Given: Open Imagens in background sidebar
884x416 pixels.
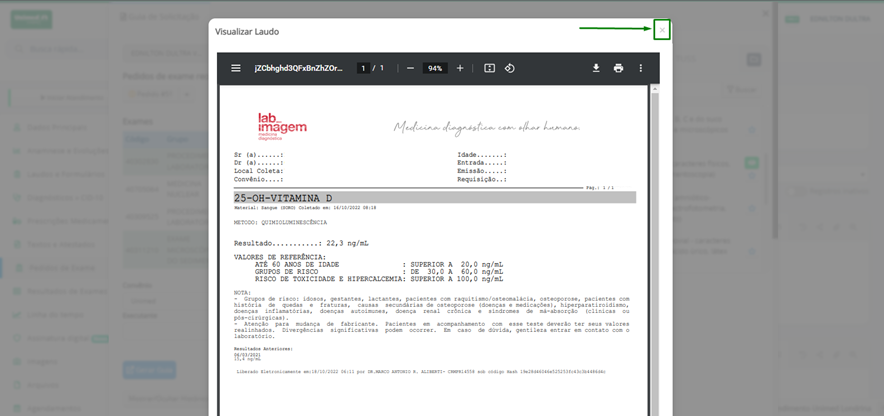Looking at the screenshot, I should [x=42, y=361].
